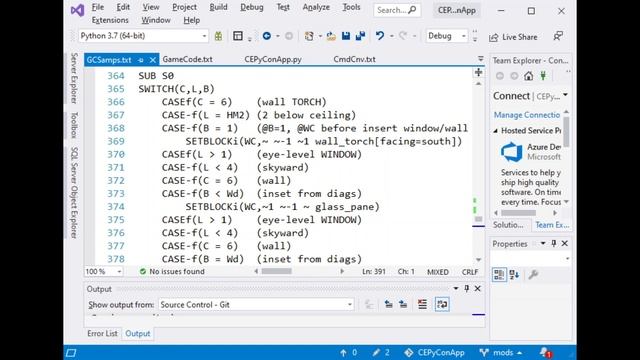
Task: Click the unpushed commits count in status bar
Action: click(x=348, y=353)
